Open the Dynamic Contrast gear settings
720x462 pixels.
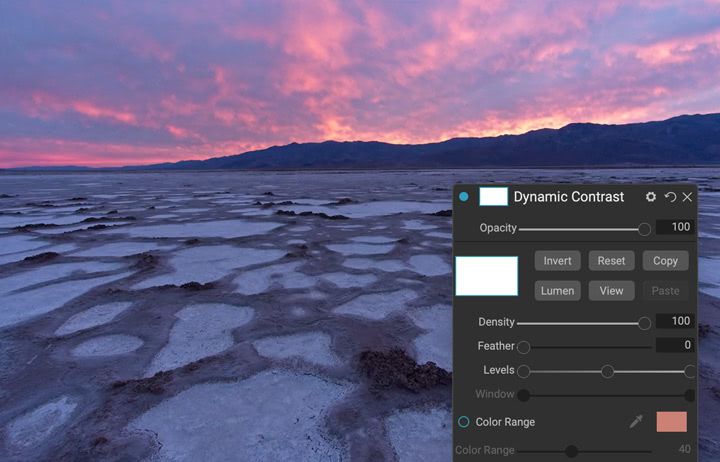tap(651, 197)
